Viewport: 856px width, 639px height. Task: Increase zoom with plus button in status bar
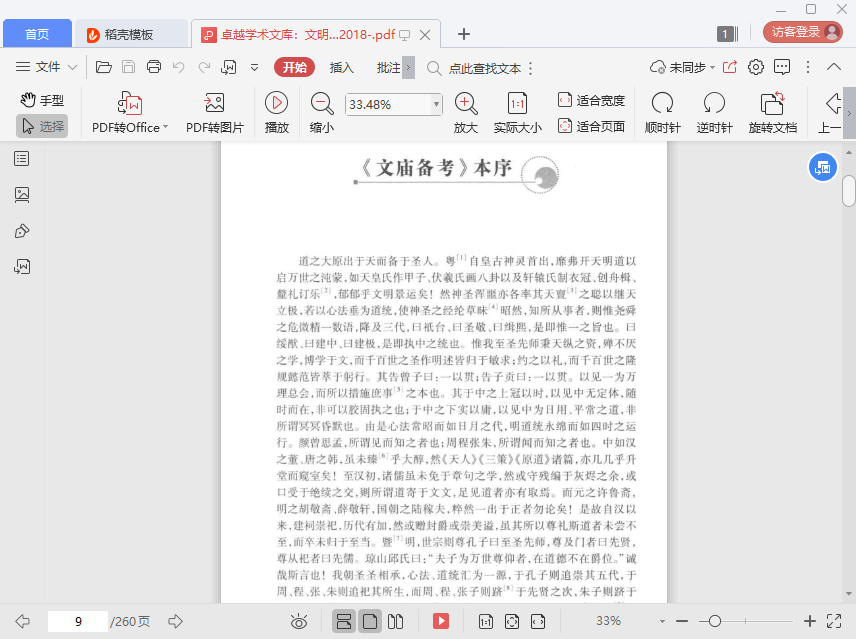(810, 621)
